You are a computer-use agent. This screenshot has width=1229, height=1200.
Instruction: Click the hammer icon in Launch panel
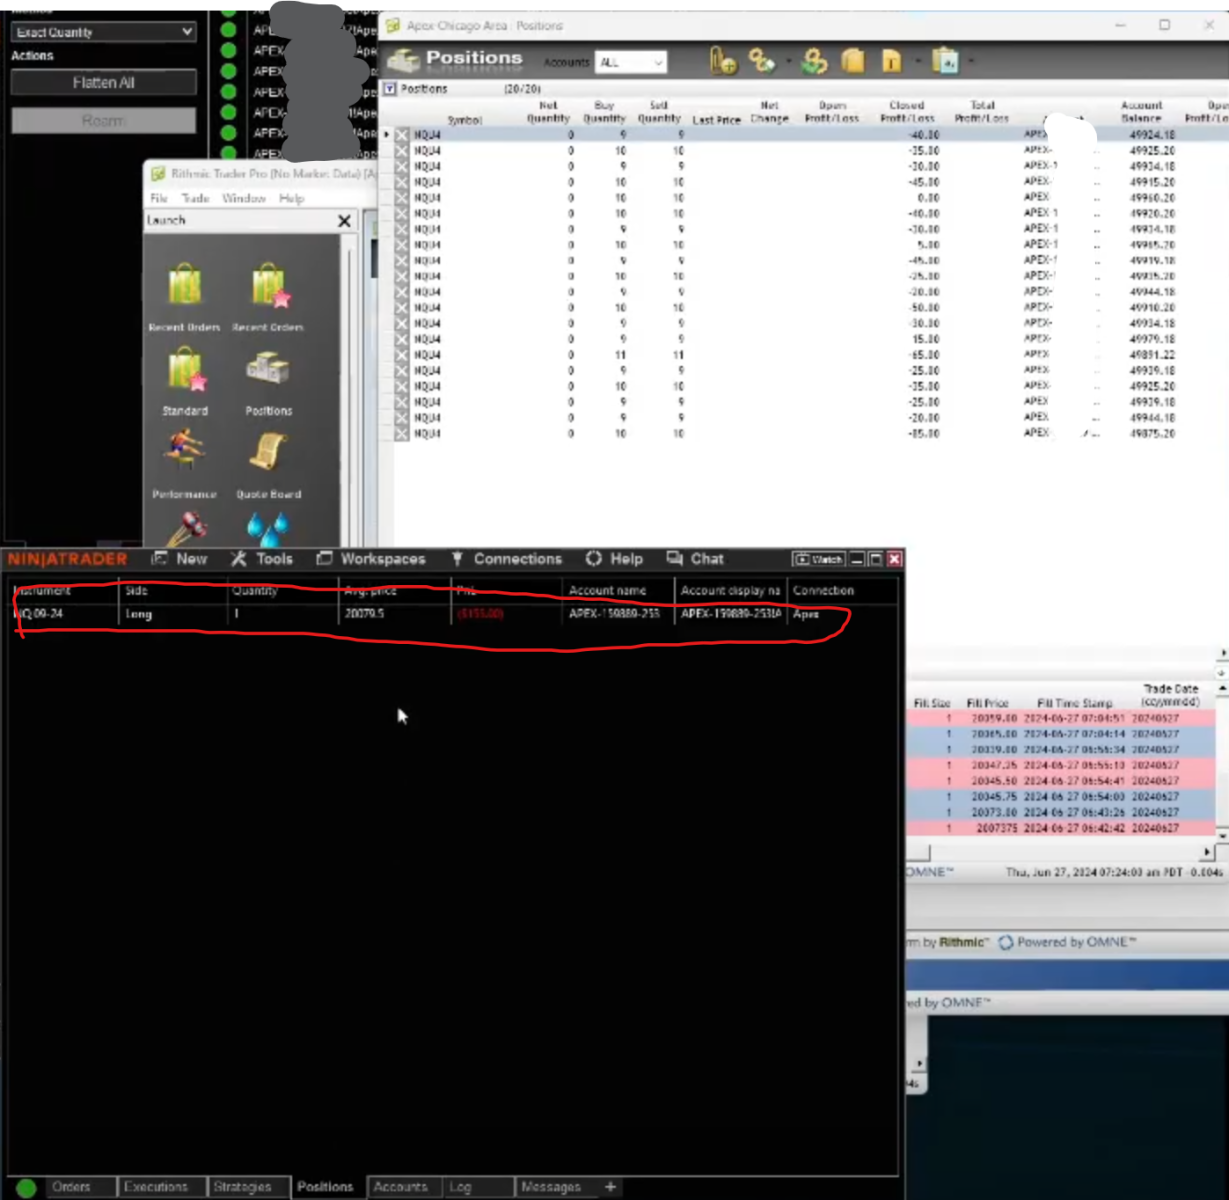coord(185,528)
